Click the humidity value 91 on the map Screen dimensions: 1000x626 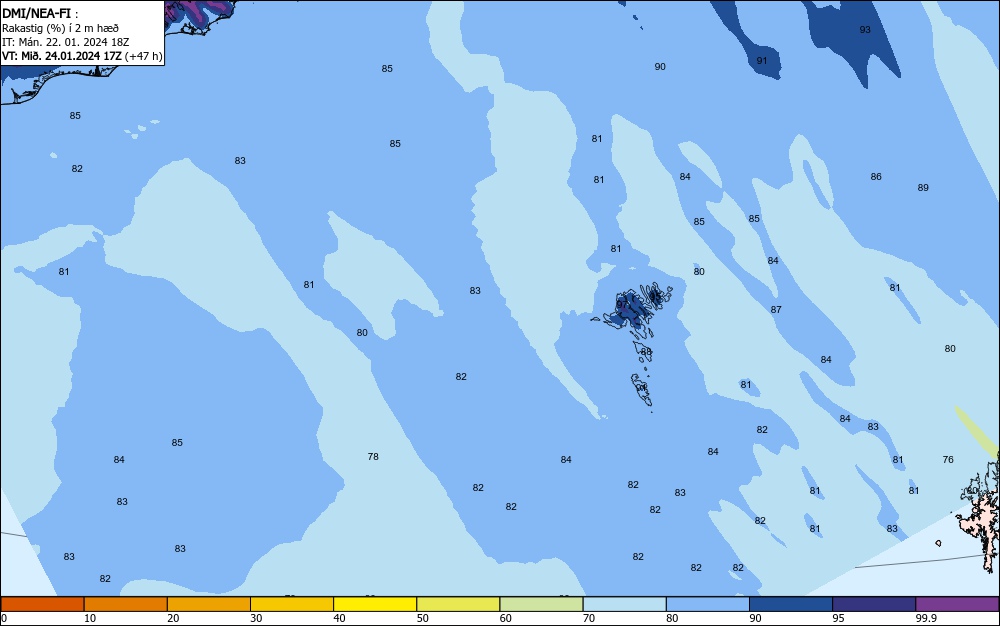pos(761,61)
